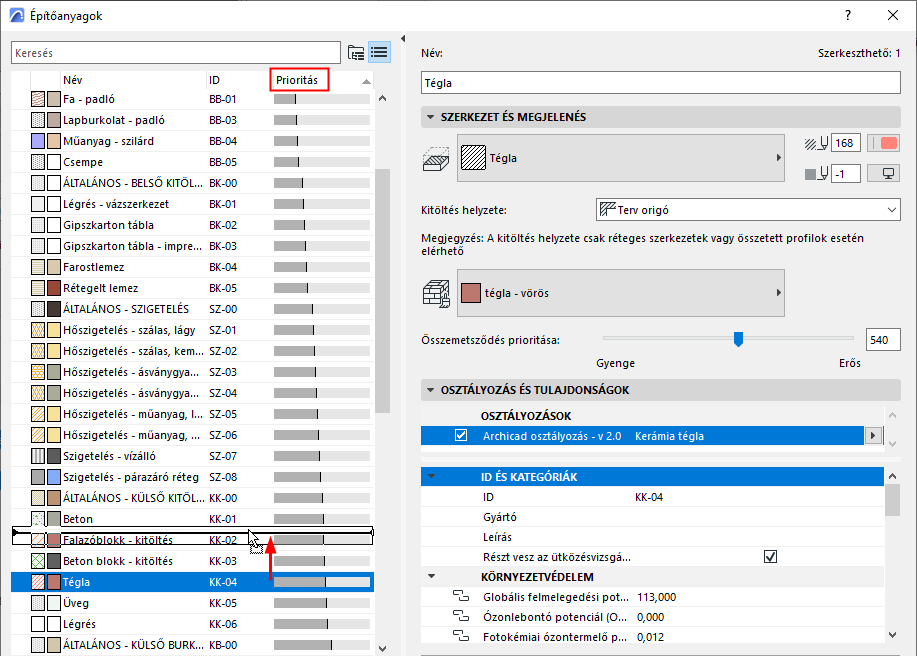The width and height of the screenshot is (917, 656).
Task: Collapse OSZTÁLYOZÁS ÉS TULAJDONSÁGOK section
Action: coord(430,390)
